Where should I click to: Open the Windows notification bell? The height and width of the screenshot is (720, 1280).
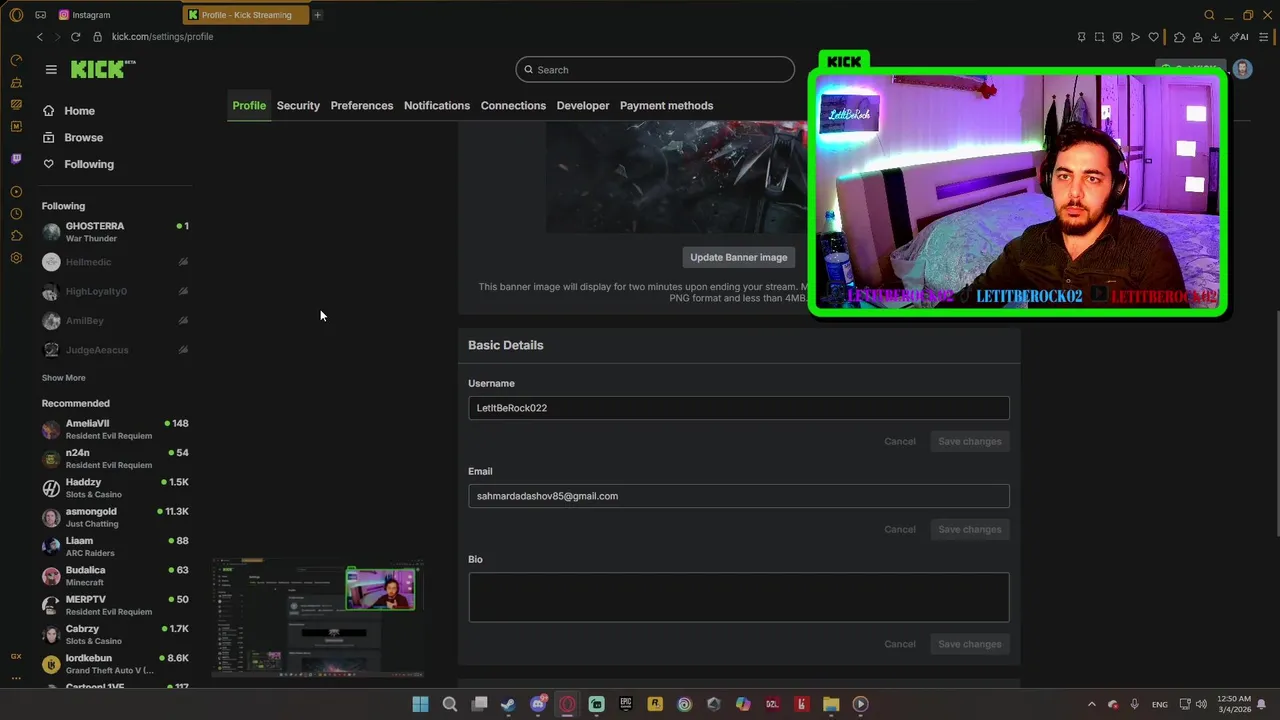(1262, 704)
